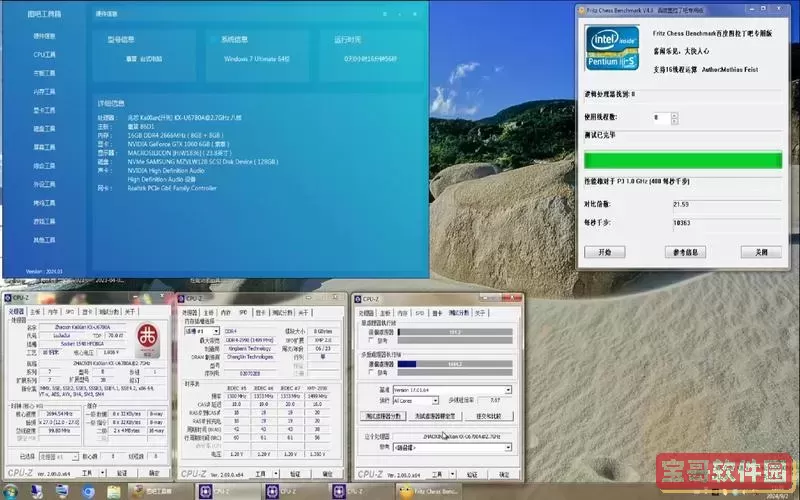Select 其他工具 in the toolbox sidebar
This screenshot has height=500, width=800.
coord(44,240)
